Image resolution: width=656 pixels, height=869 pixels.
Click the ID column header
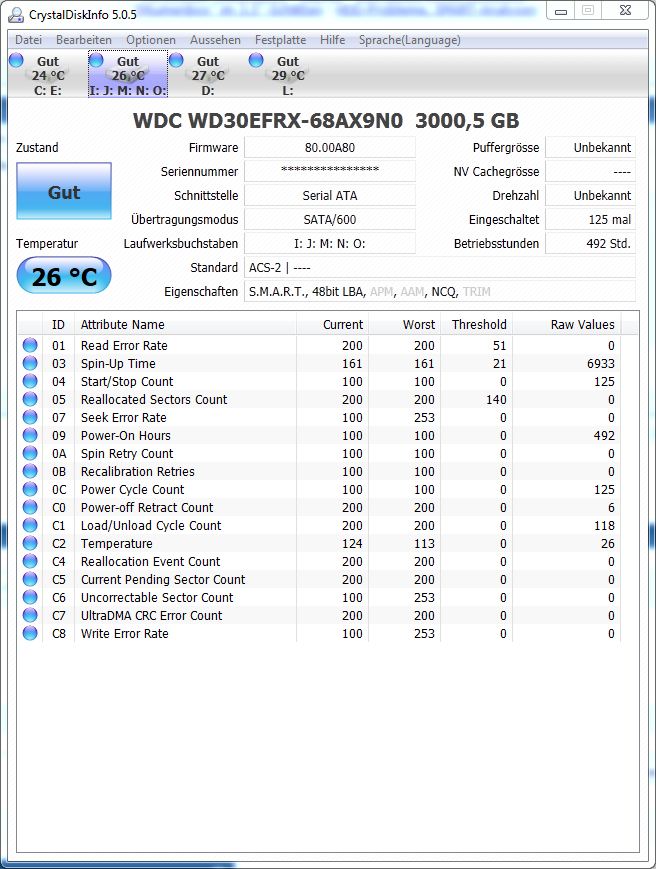58,325
